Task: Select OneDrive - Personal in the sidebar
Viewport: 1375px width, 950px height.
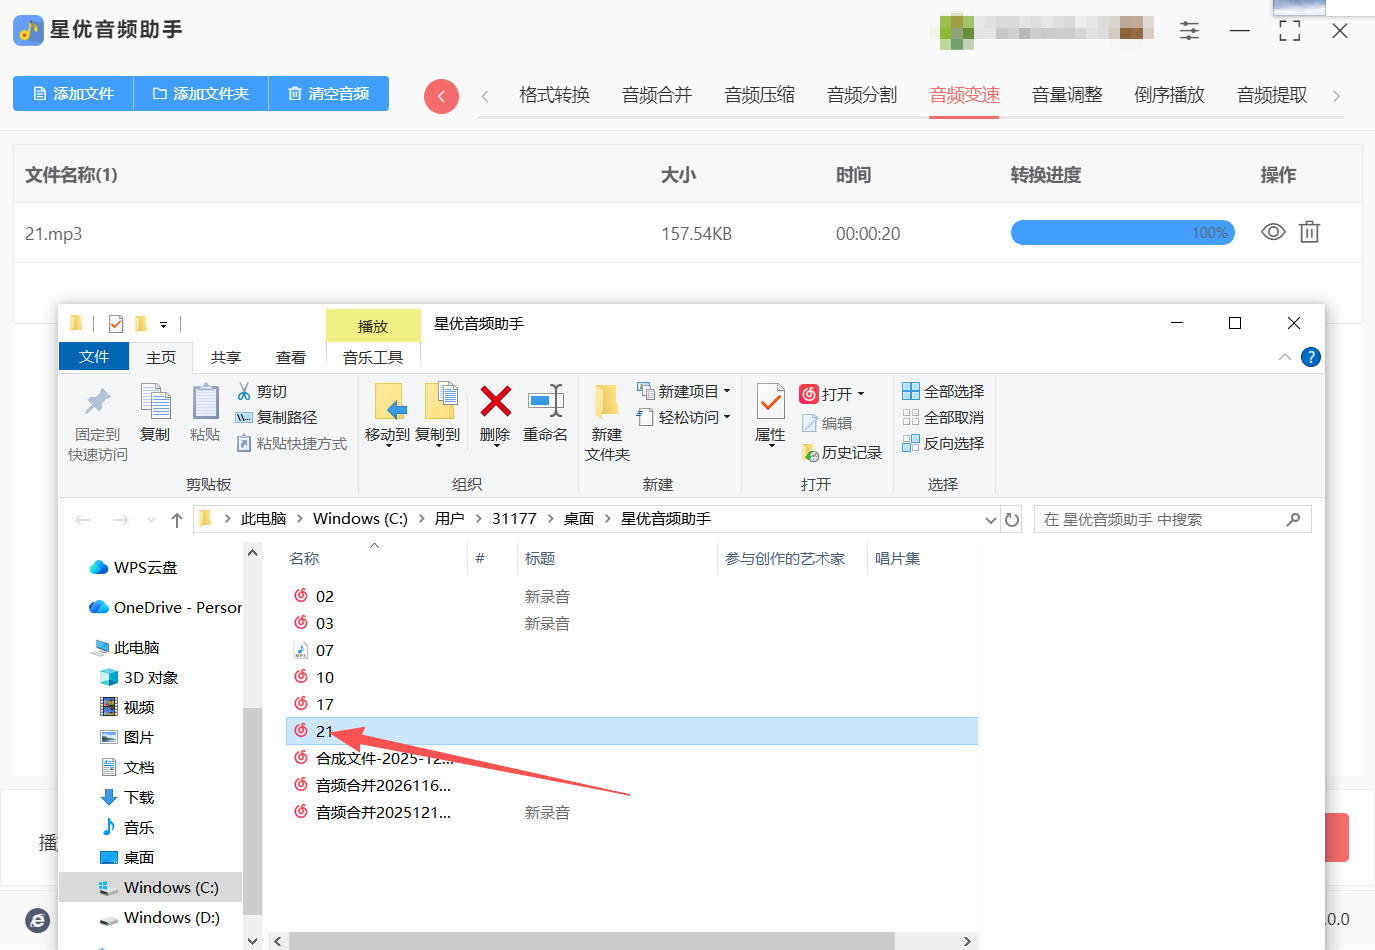Action: click(166, 607)
